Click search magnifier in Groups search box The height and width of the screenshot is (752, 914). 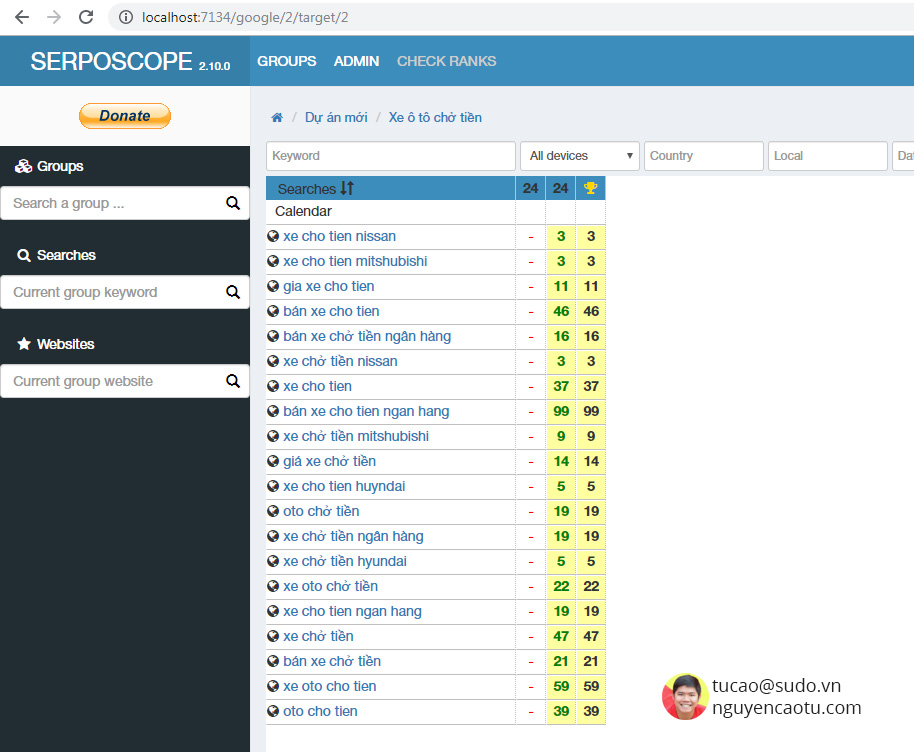(x=233, y=204)
